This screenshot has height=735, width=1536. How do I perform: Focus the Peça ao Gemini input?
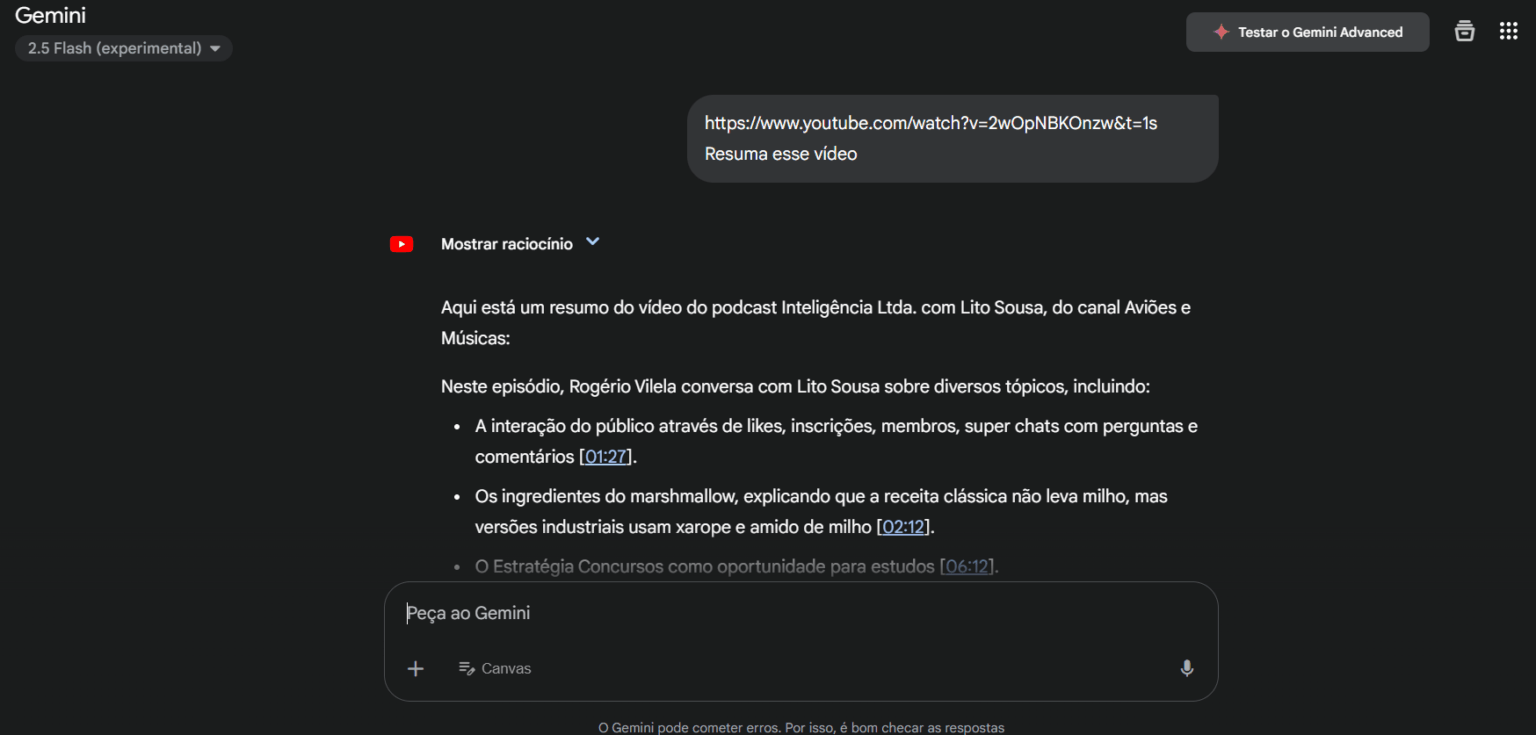coord(800,613)
